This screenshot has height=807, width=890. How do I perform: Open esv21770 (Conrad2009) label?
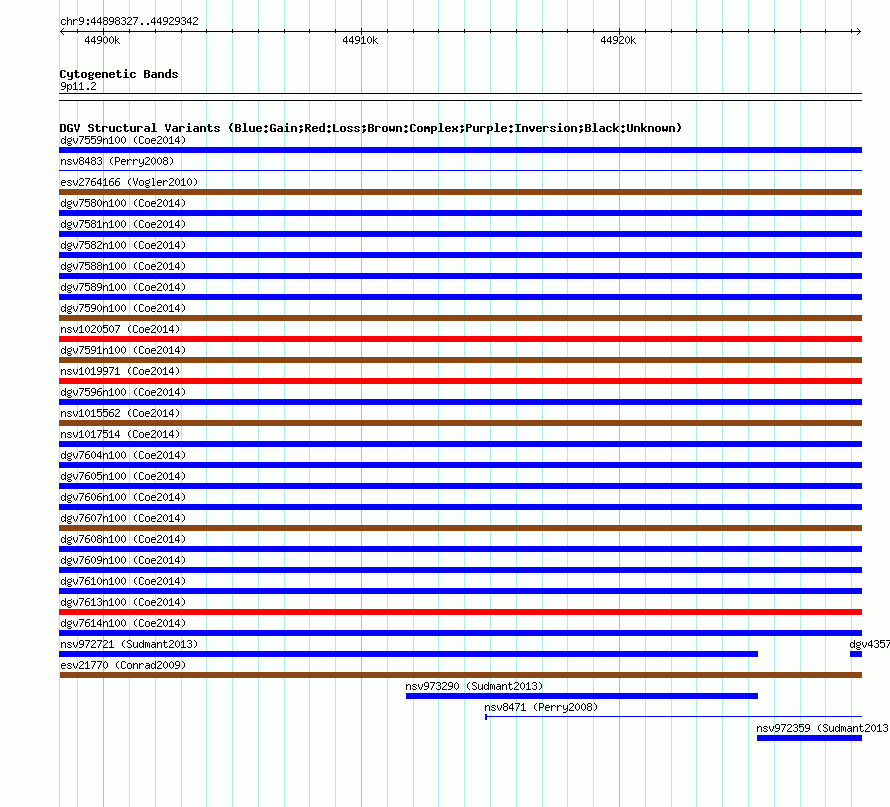pyautogui.click(x=123, y=665)
